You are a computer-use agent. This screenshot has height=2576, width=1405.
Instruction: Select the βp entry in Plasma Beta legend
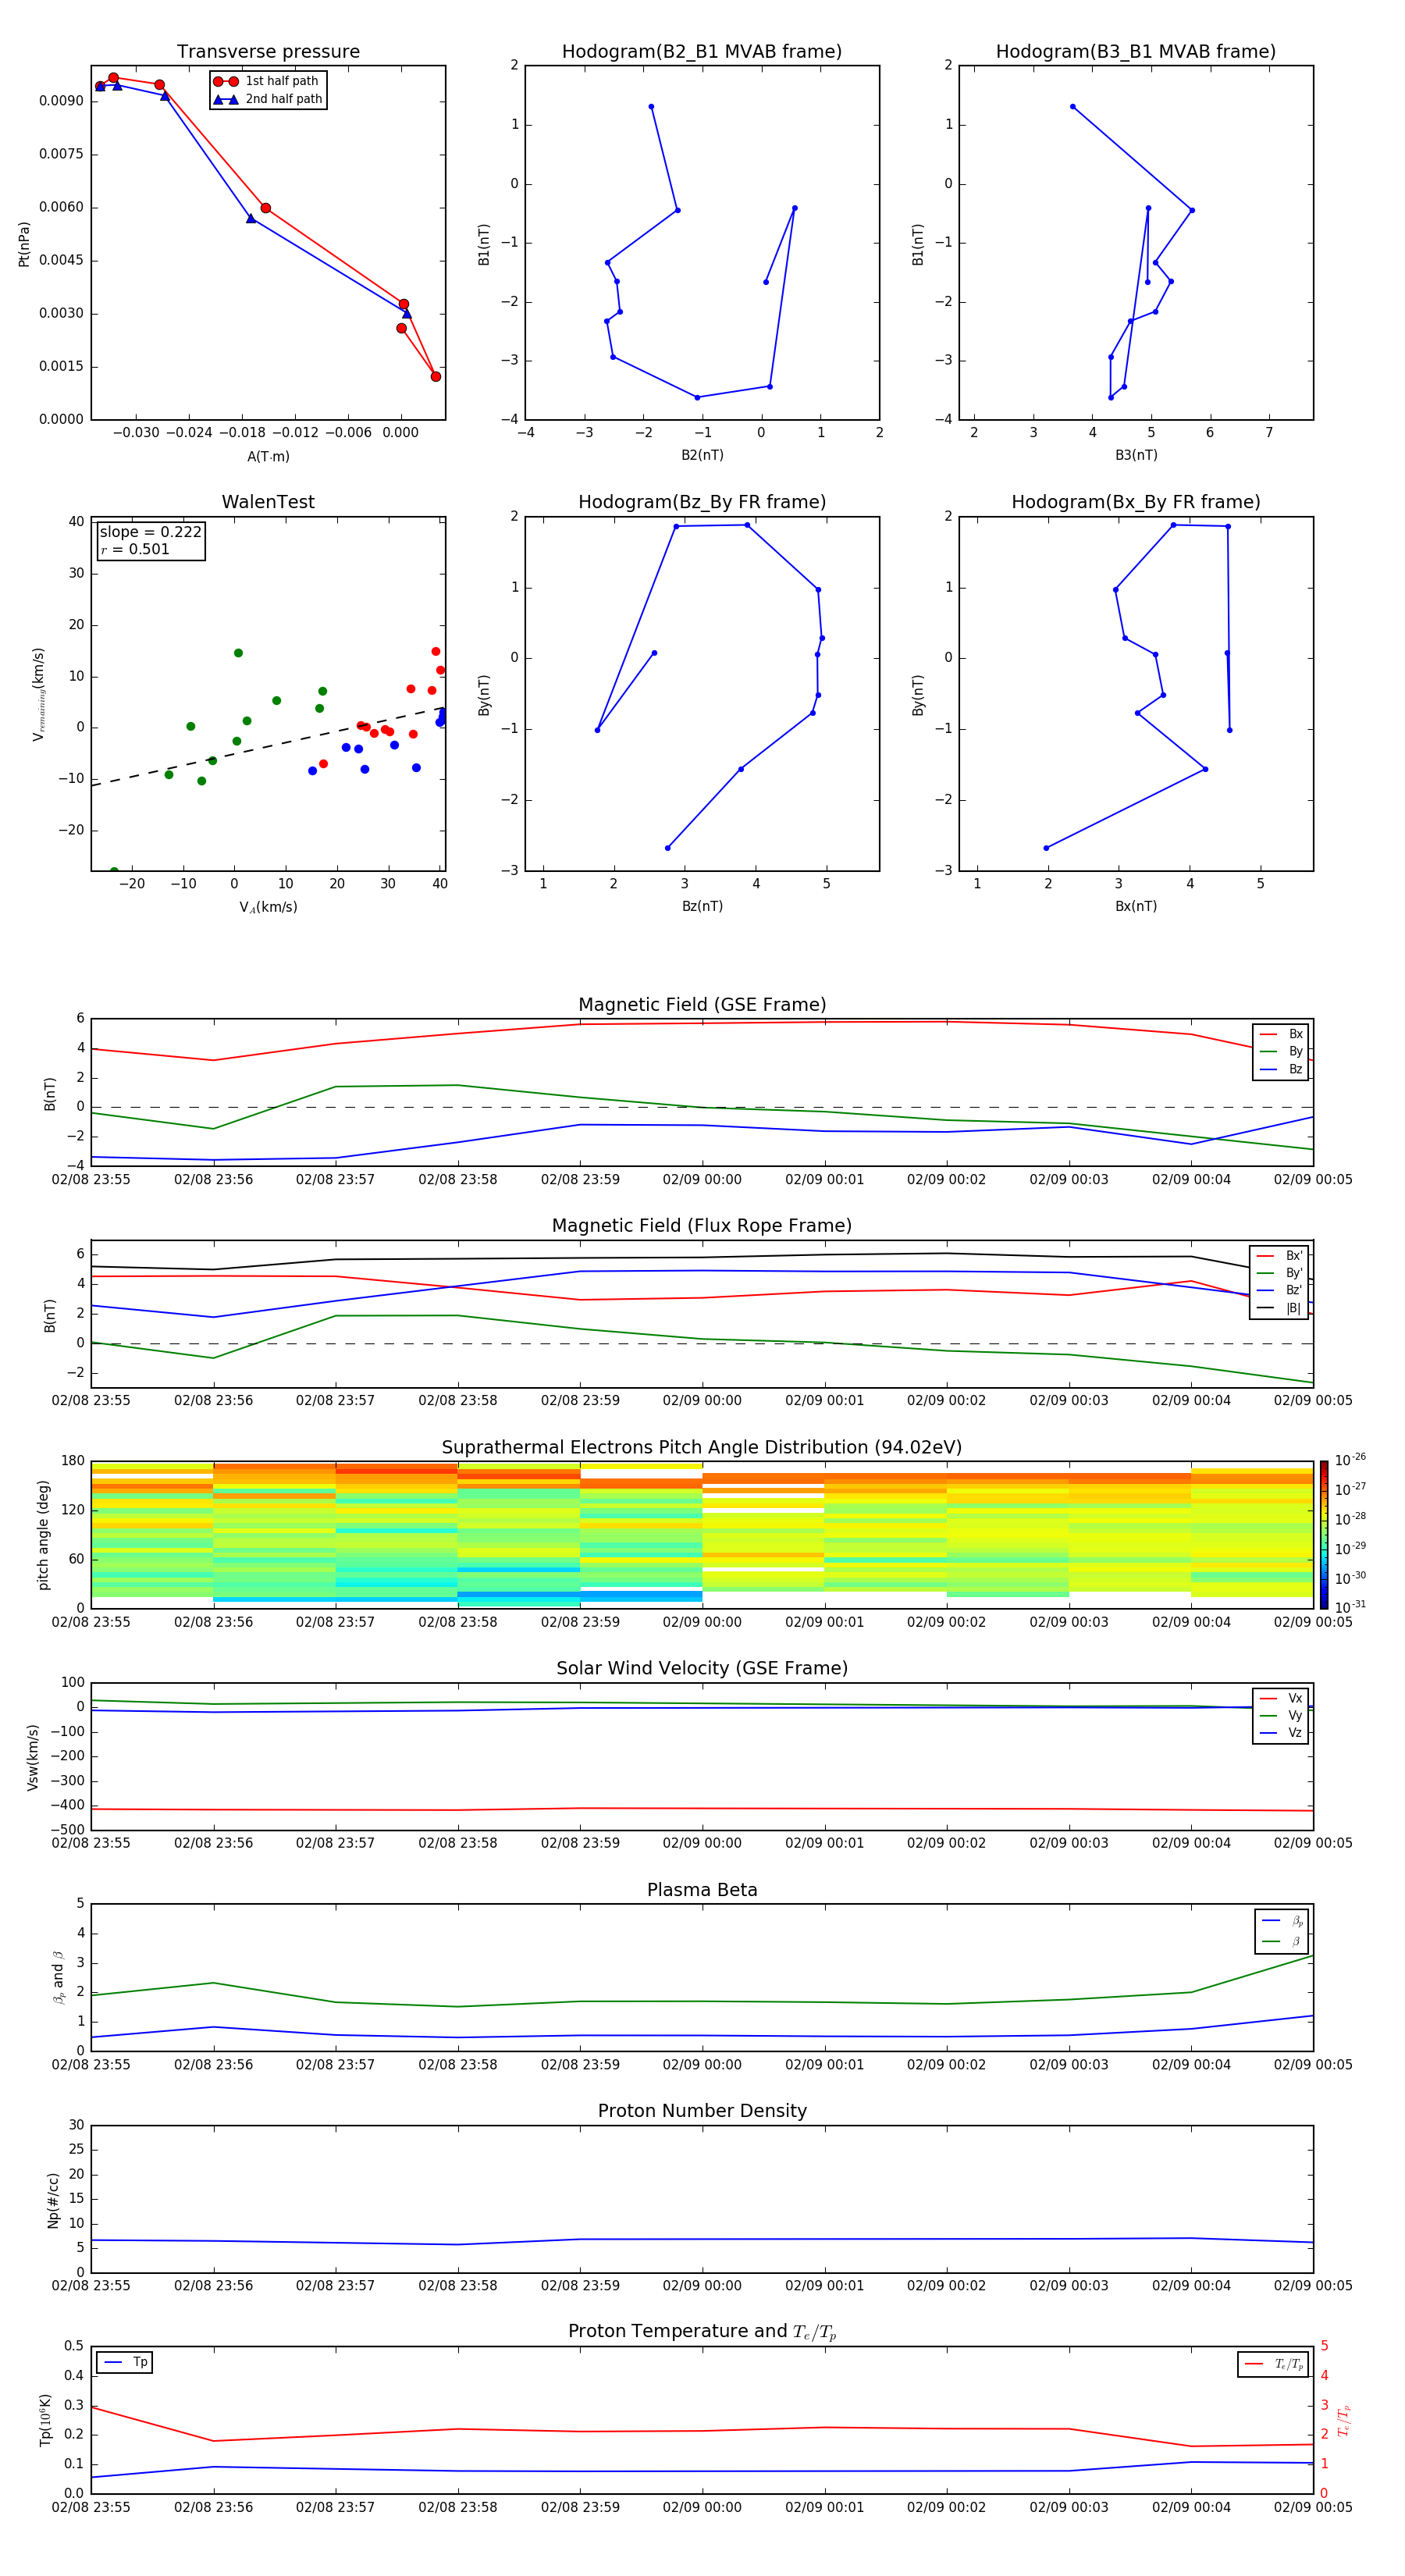pos(1282,1921)
